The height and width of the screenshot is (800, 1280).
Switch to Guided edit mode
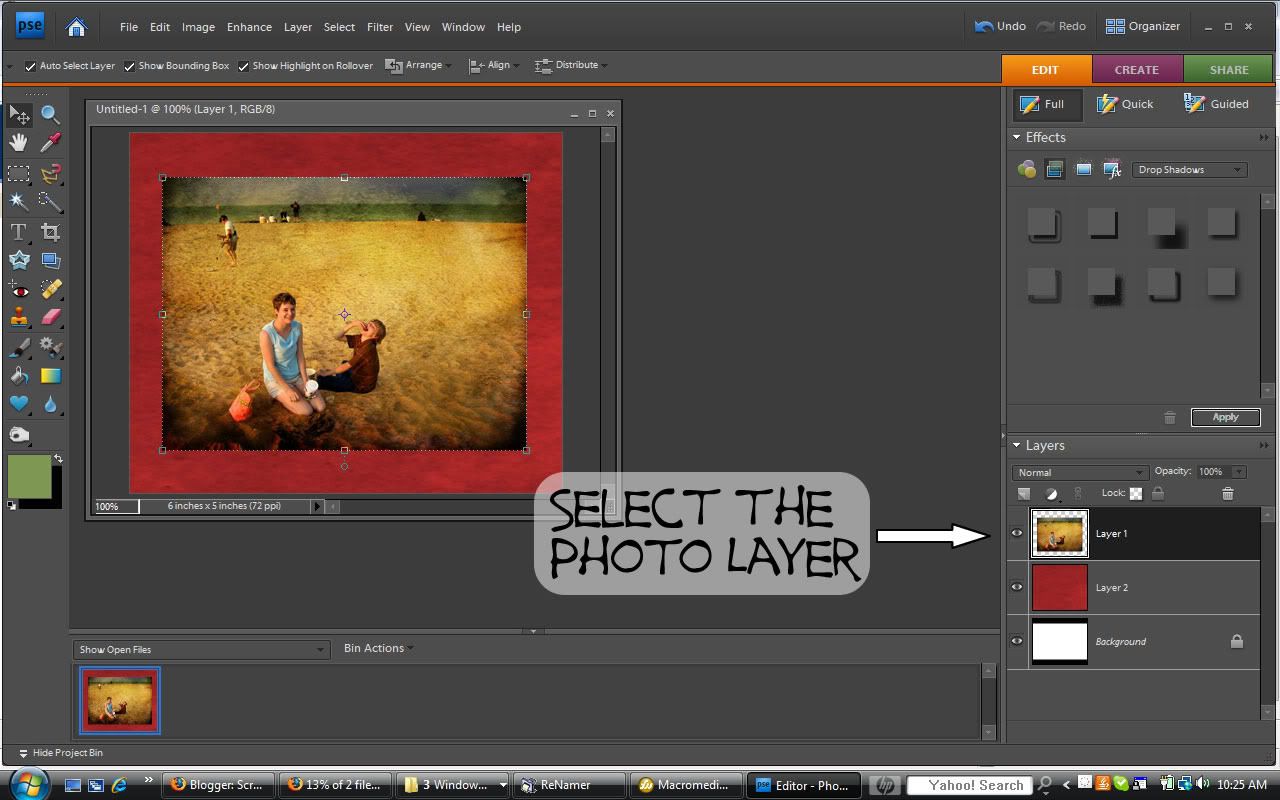coord(1217,104)
